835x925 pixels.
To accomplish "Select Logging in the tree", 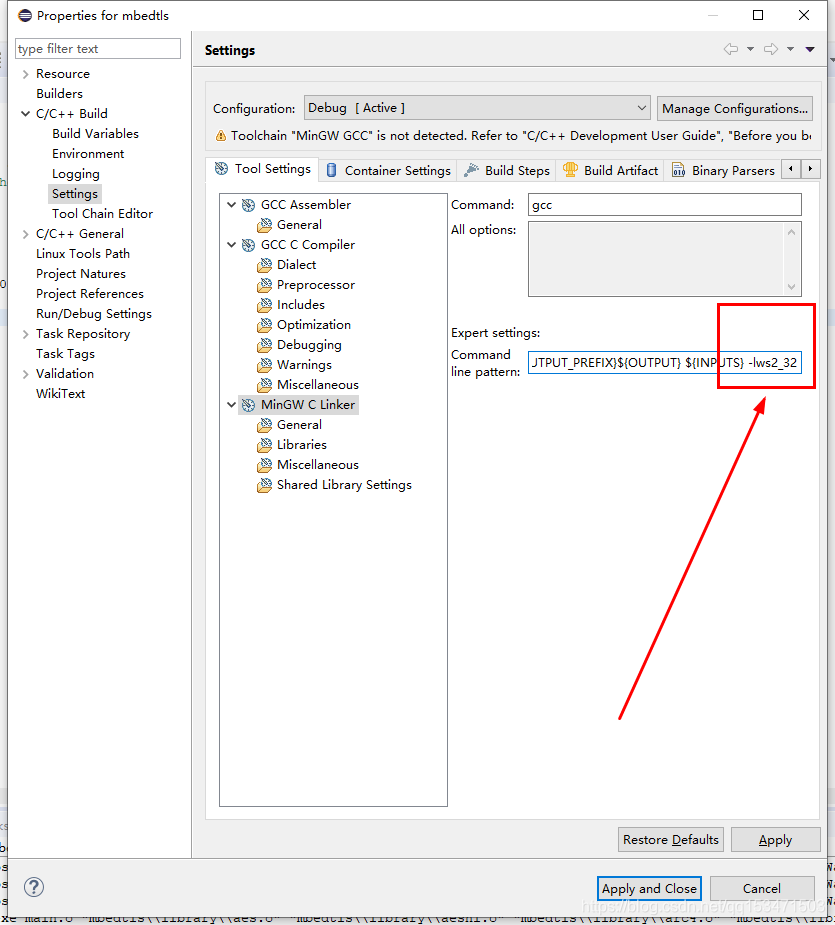I will pyautogui.click(x=76, y=174).
